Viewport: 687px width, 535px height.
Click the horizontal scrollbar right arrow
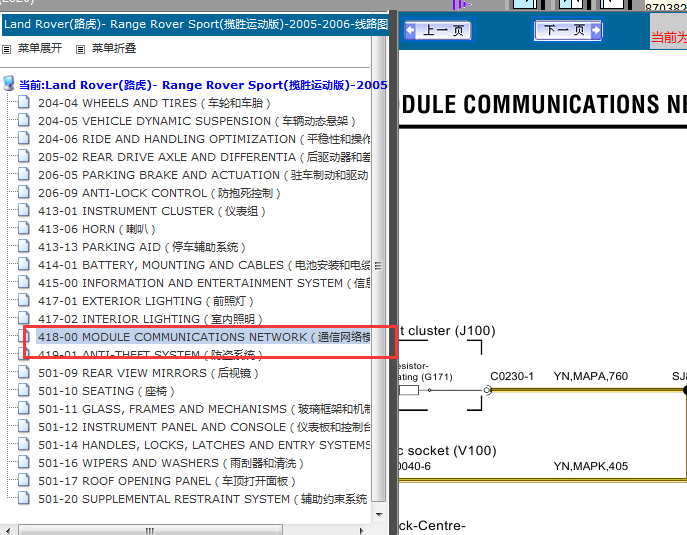point(361,531)
